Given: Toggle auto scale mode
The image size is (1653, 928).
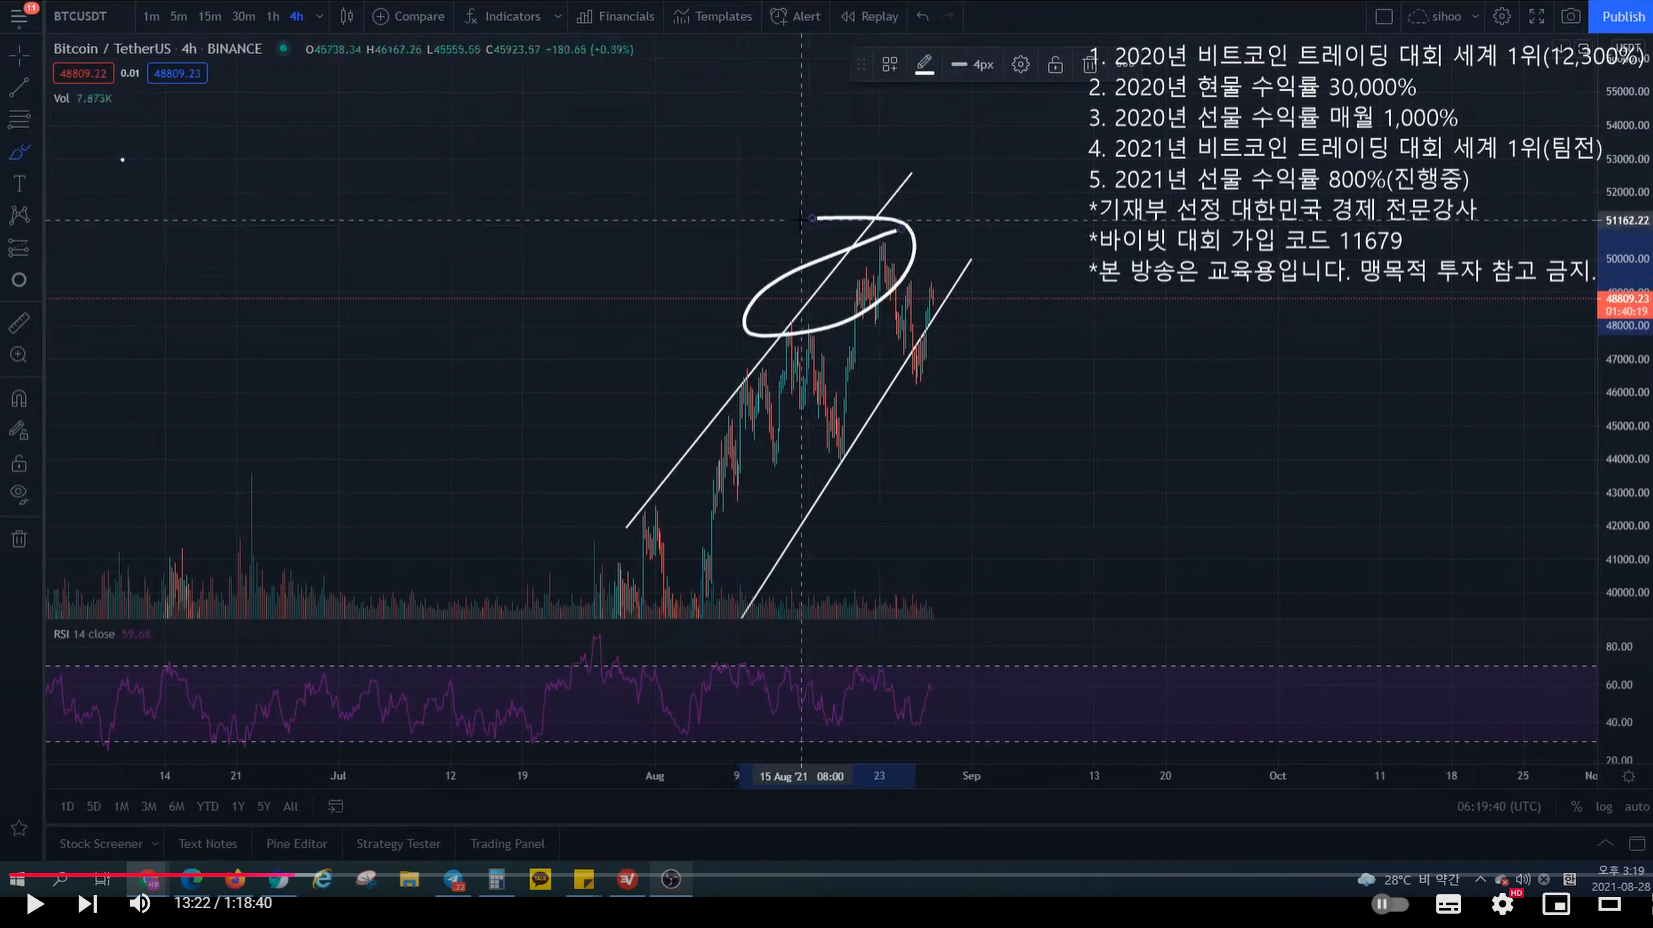Looking at the screenshot, I should tap(1637, 806).
